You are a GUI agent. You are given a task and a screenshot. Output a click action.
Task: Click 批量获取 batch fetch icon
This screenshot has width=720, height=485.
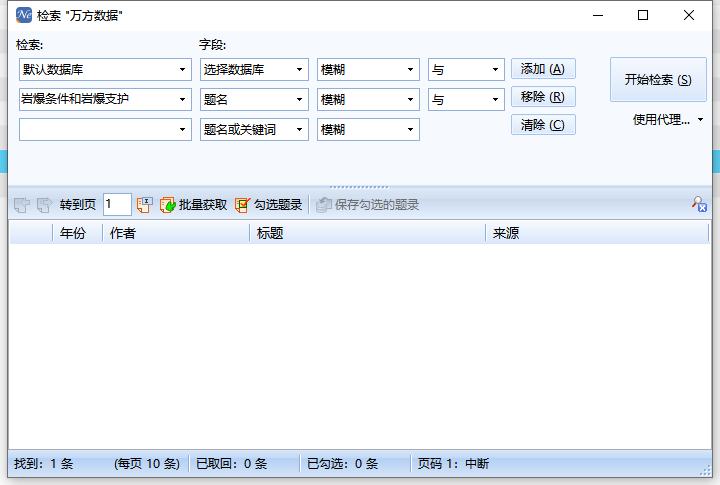[x=168, y=205]
